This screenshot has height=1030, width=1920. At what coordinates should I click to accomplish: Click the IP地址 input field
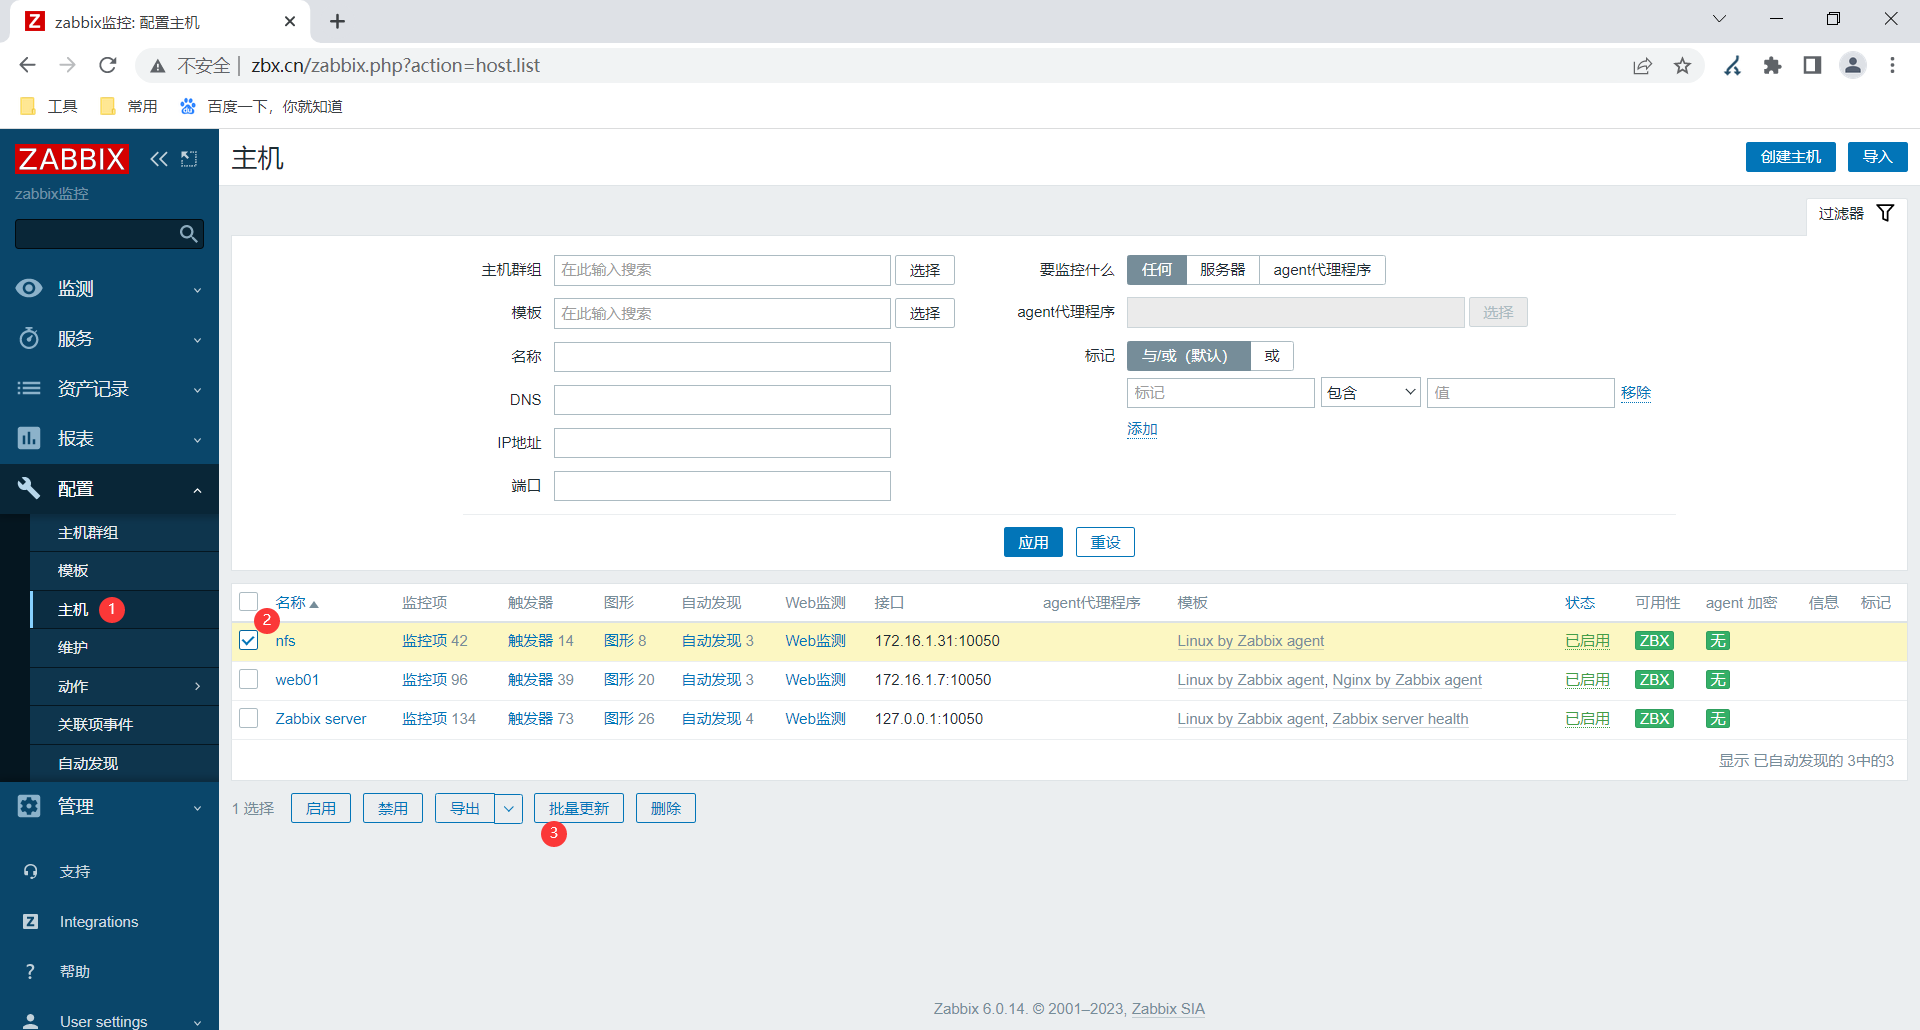tap(722, 443)
